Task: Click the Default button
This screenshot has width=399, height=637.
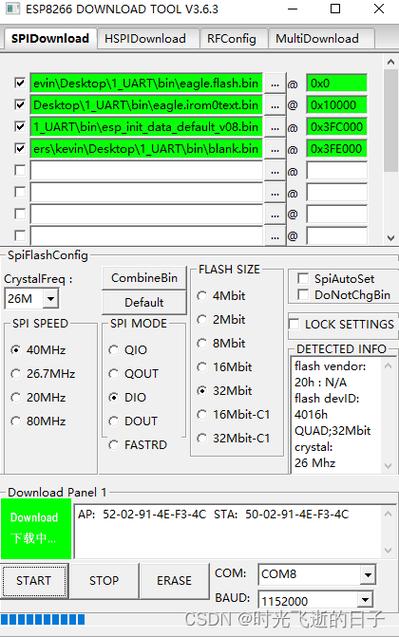Action: (x=144, y=302)
